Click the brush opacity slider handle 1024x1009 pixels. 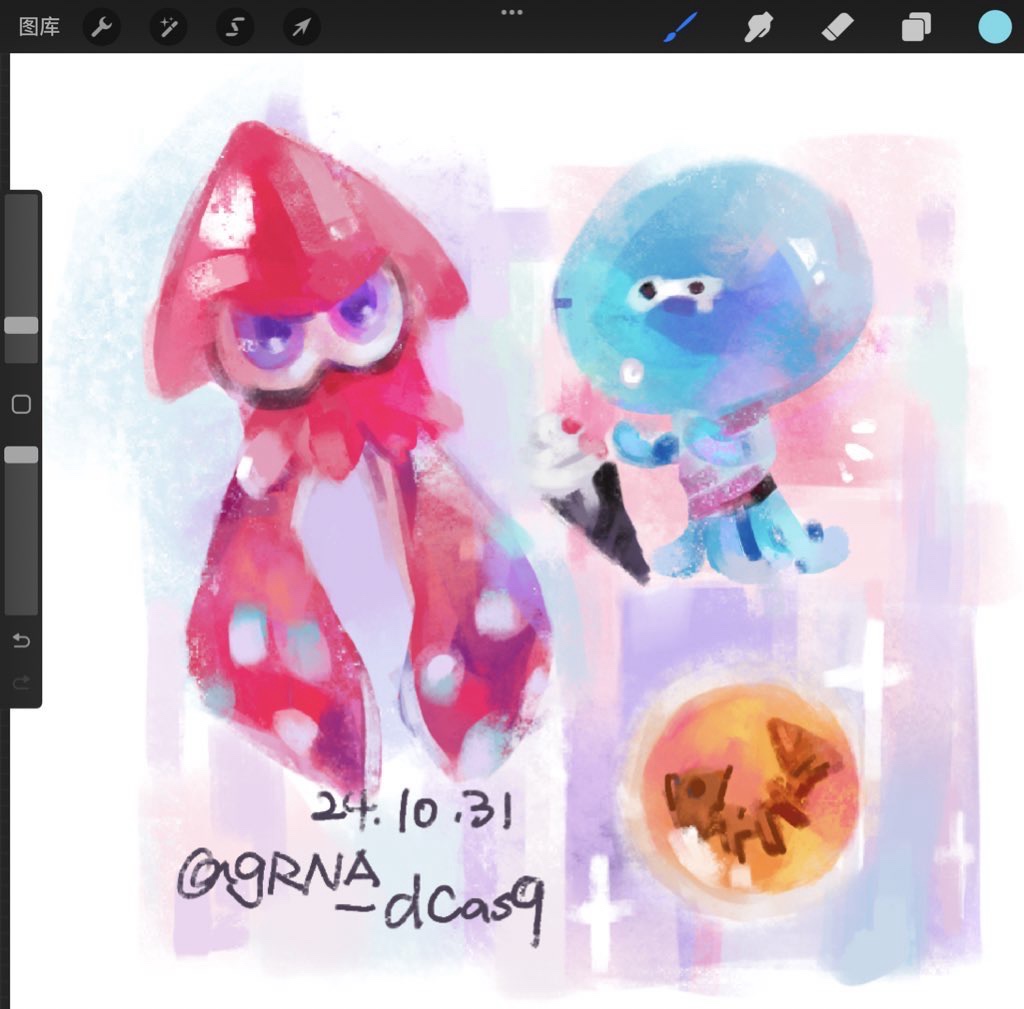(21, 455)
